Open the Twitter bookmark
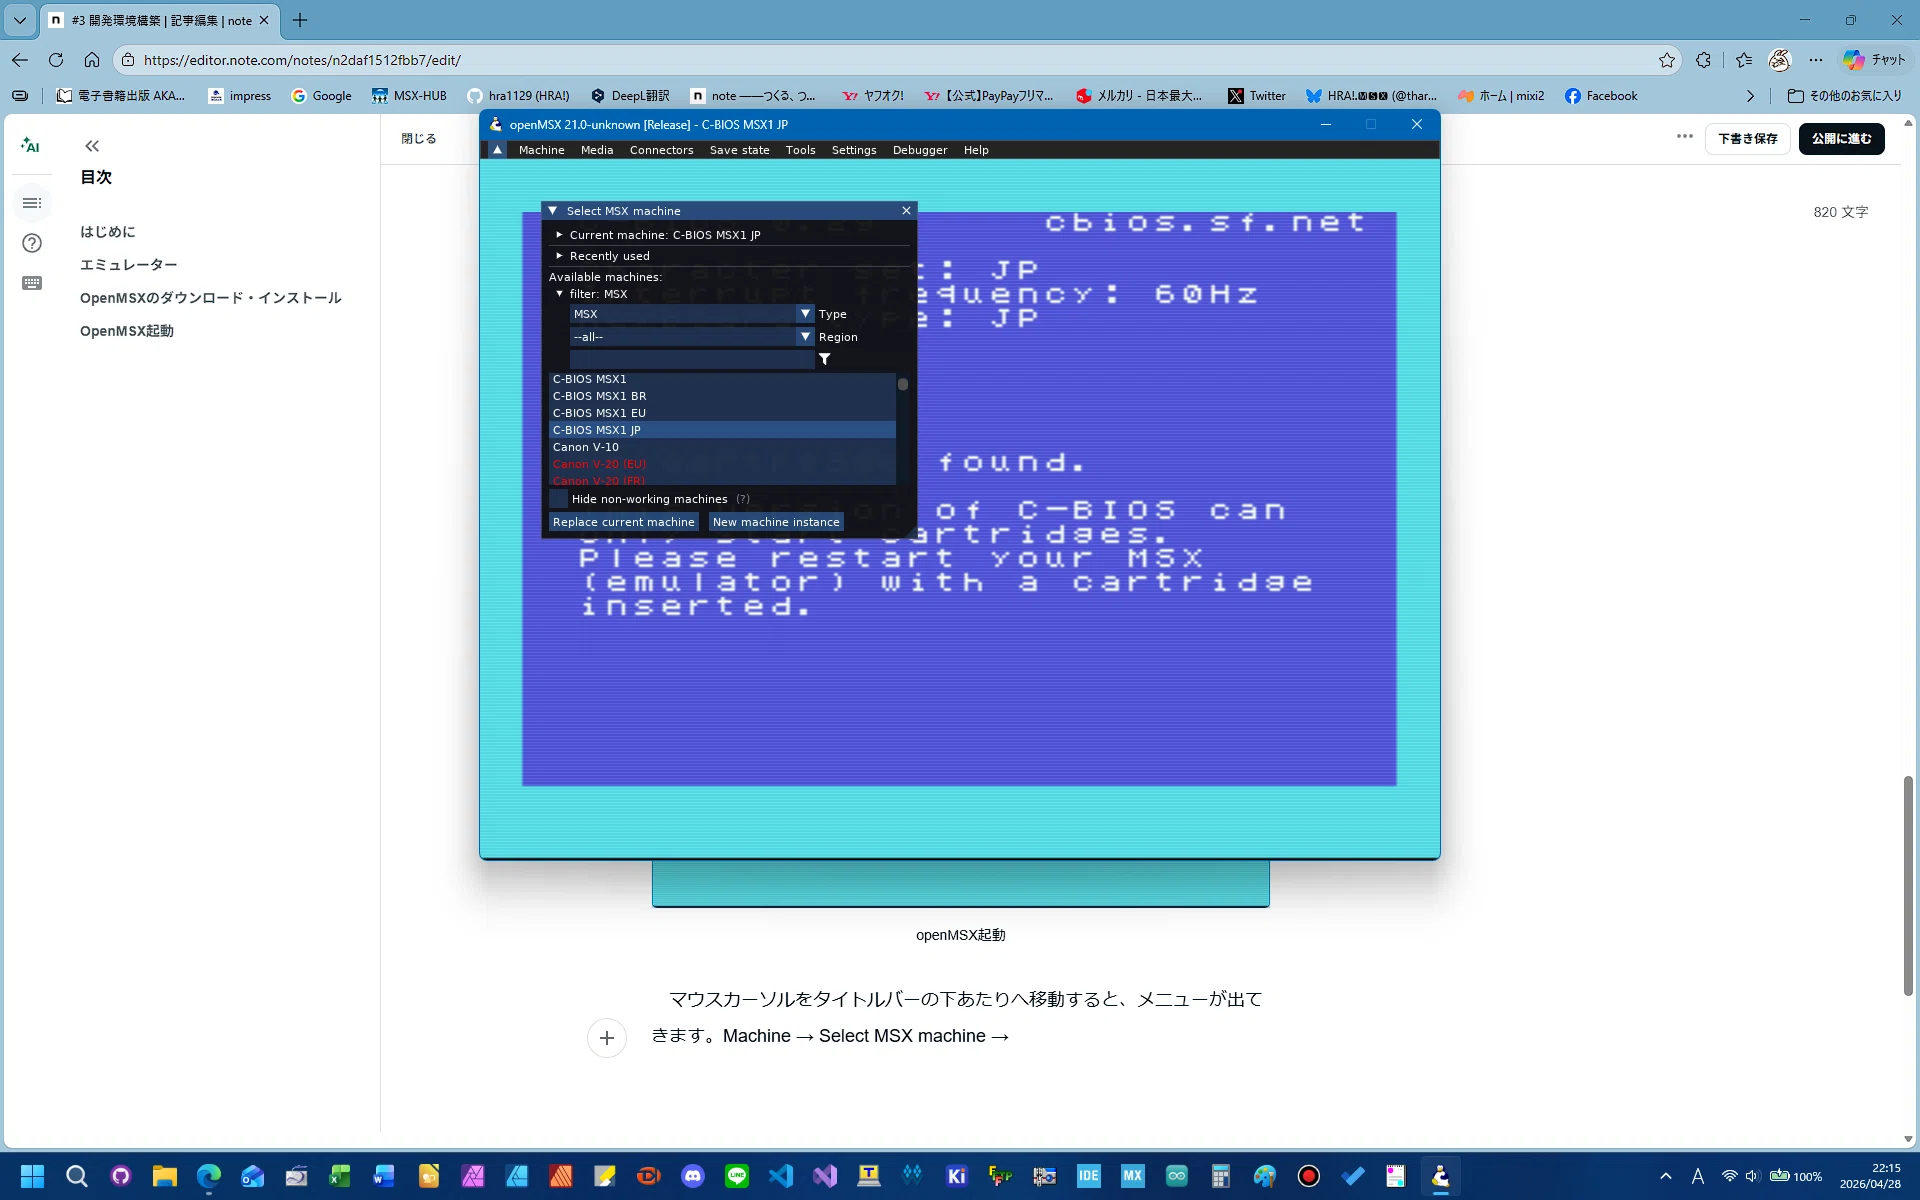This screenshot has width=1920, height=1200. (1257, 96)
